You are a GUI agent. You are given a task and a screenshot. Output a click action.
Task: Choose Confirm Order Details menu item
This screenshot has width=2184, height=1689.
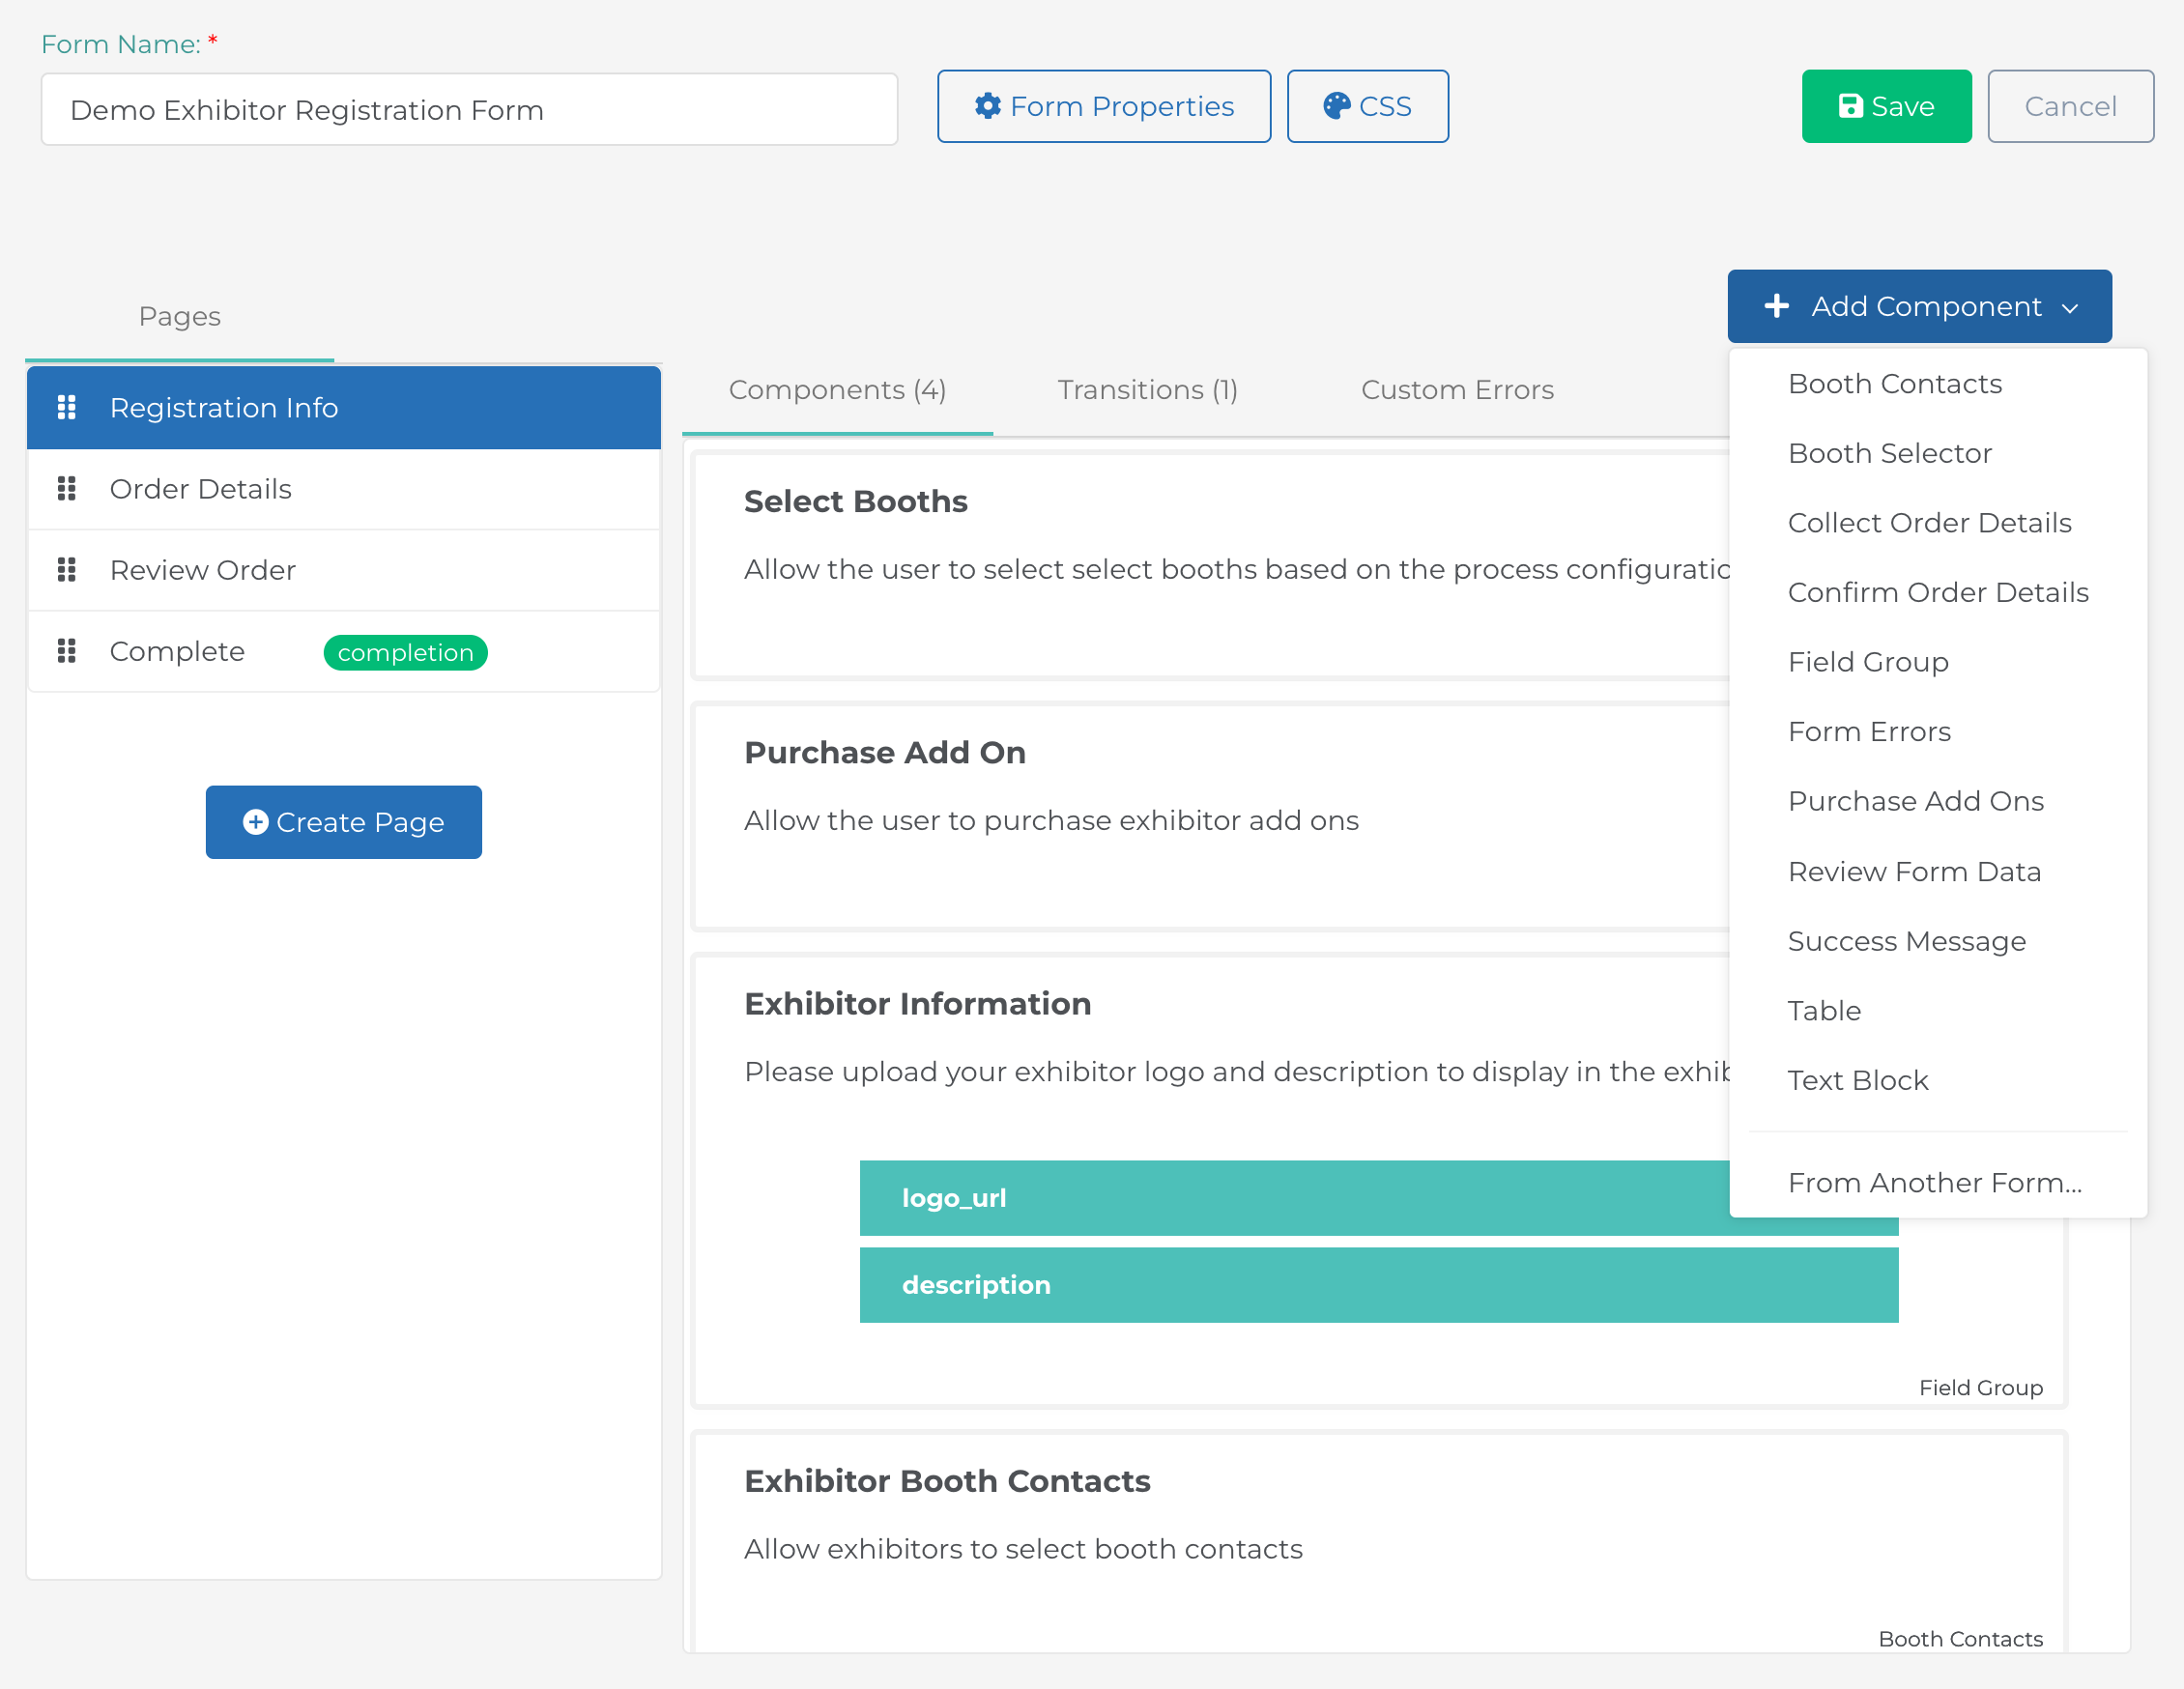1938,592
